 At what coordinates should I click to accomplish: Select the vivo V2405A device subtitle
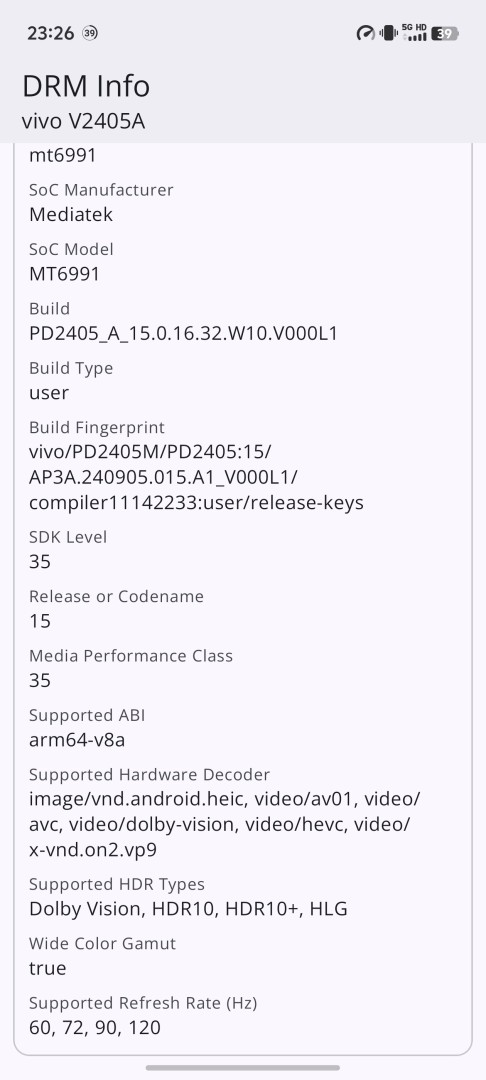click(83, 122)
